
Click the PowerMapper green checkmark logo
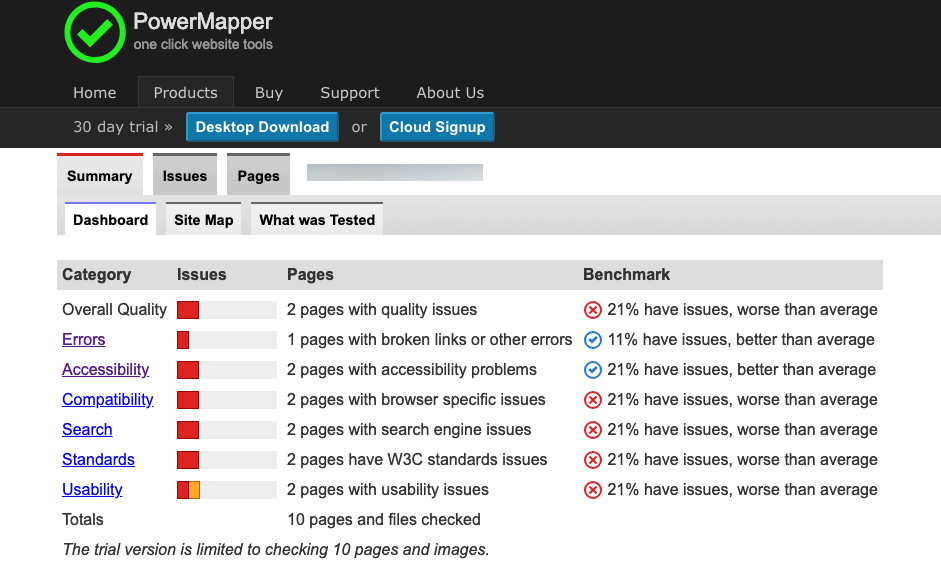click(x=95, y=32)
